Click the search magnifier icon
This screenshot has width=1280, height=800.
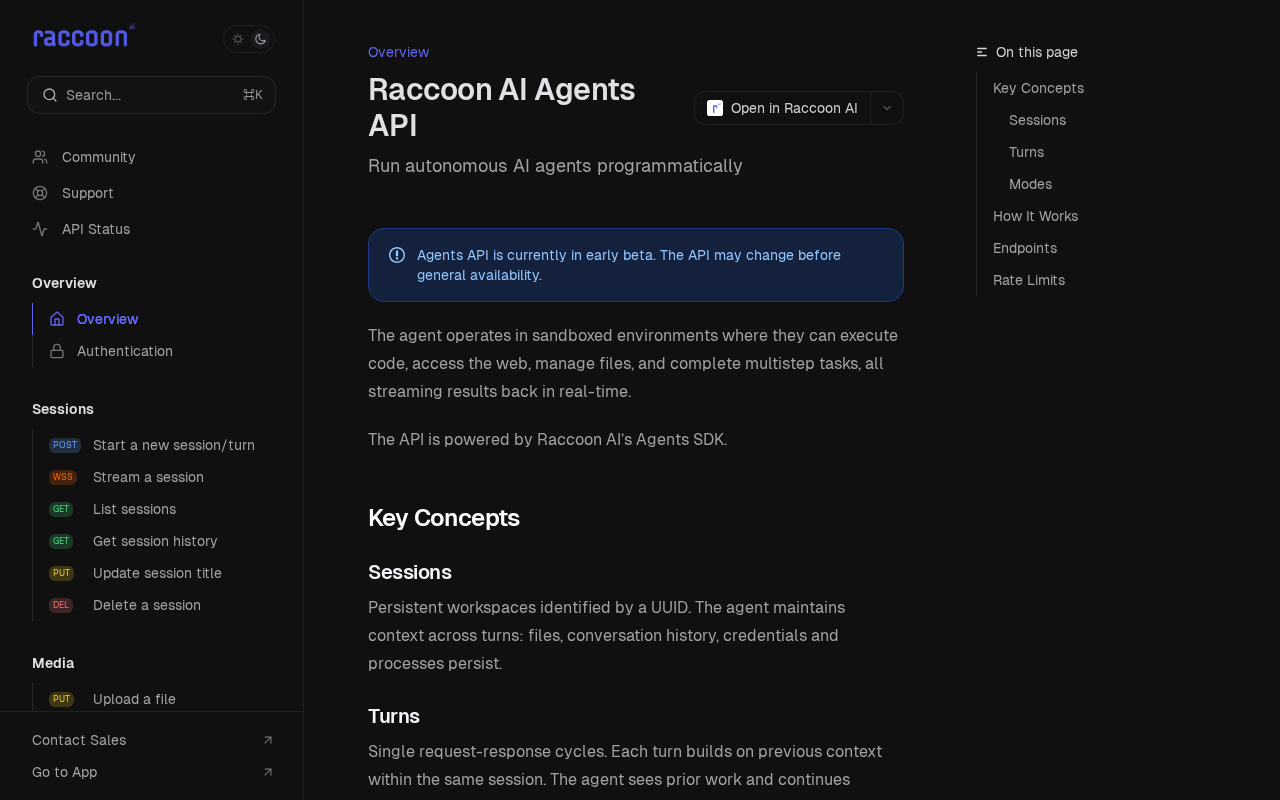[50, 95]
